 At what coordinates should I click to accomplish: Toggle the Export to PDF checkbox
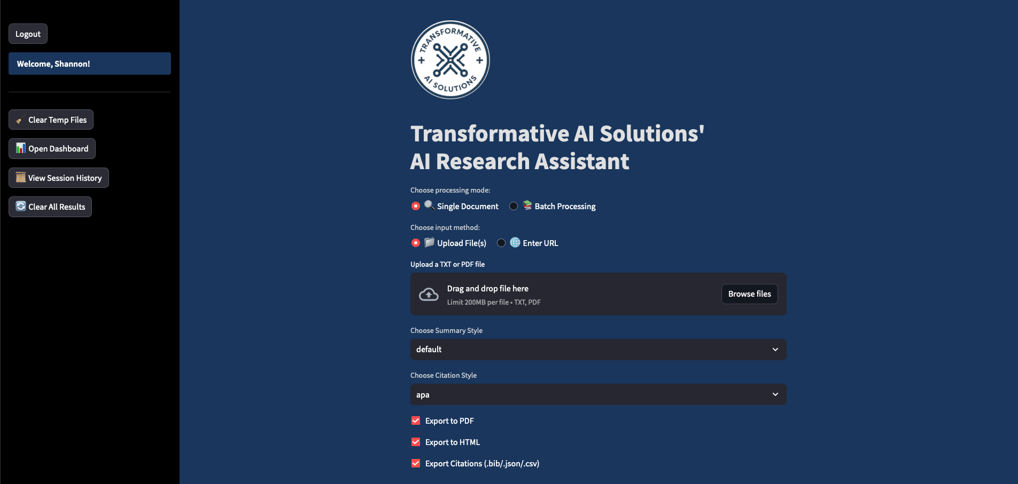pyautogui.click(x=416, y=420)
